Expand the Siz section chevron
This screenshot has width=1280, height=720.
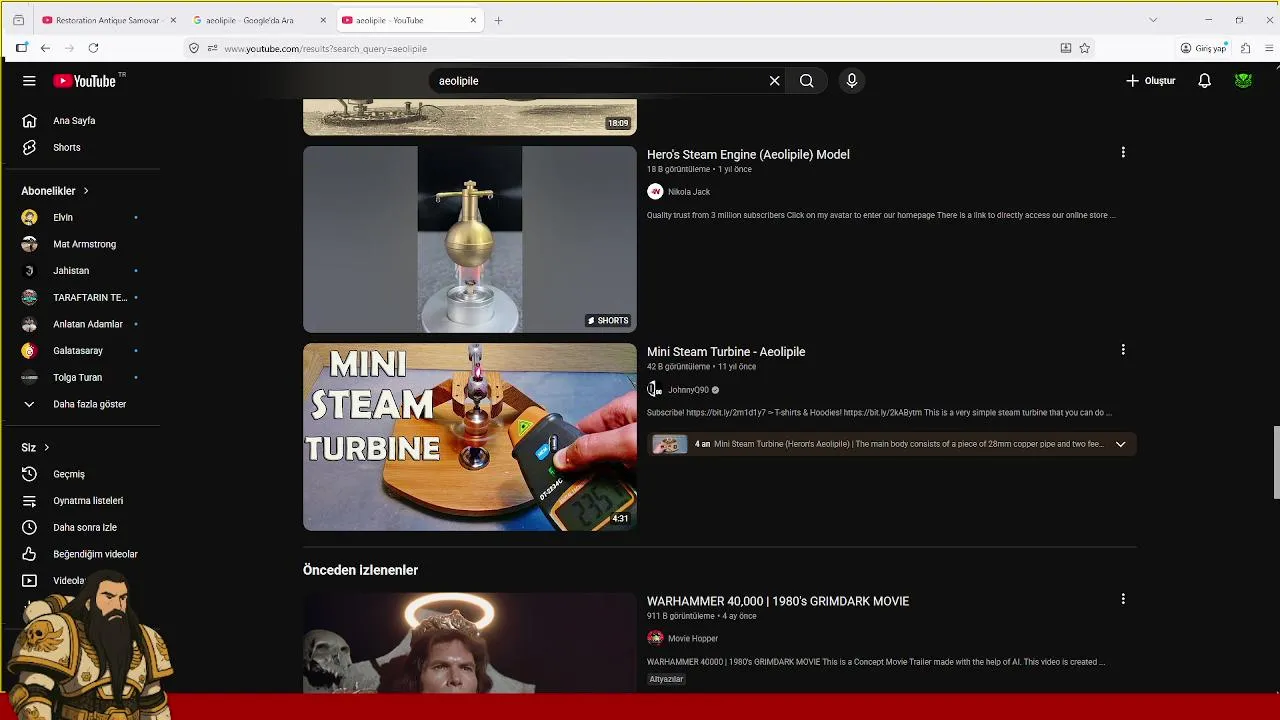click(46, 448)
